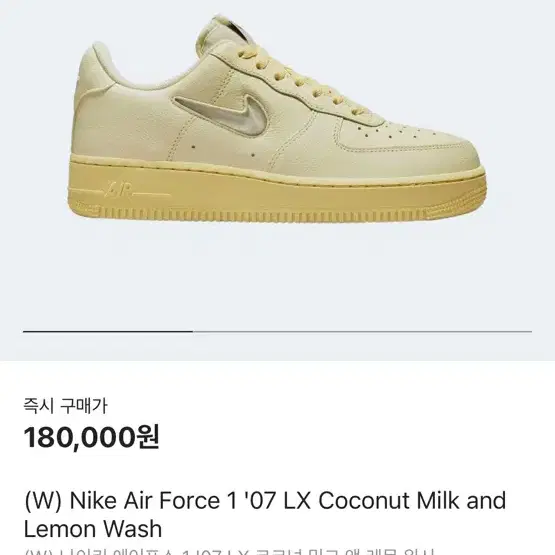Open the Nike Air Force 1 '07 LX title

[x=190, y=500]
